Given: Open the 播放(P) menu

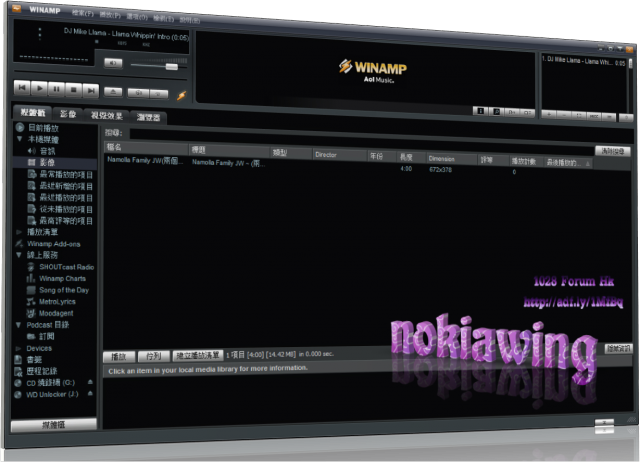Looking at the screenshot, I should (x=110, y=15).
